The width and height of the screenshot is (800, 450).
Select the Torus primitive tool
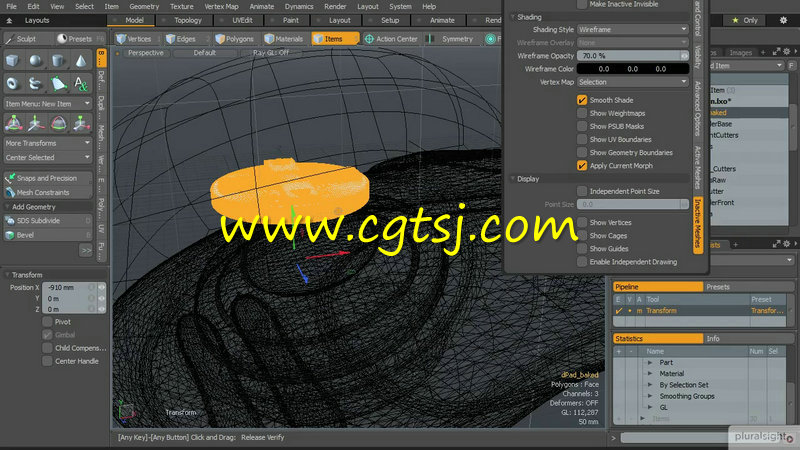(x=13, y=83)
